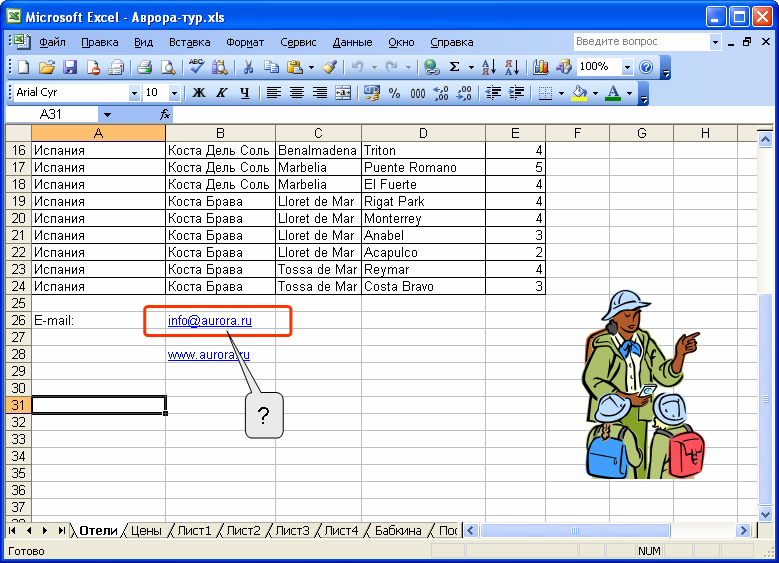Image resolution: width=779 pixels, height=563 pixels.
Task: Launch the Chart Wizard icon
Action: point(541,67)
